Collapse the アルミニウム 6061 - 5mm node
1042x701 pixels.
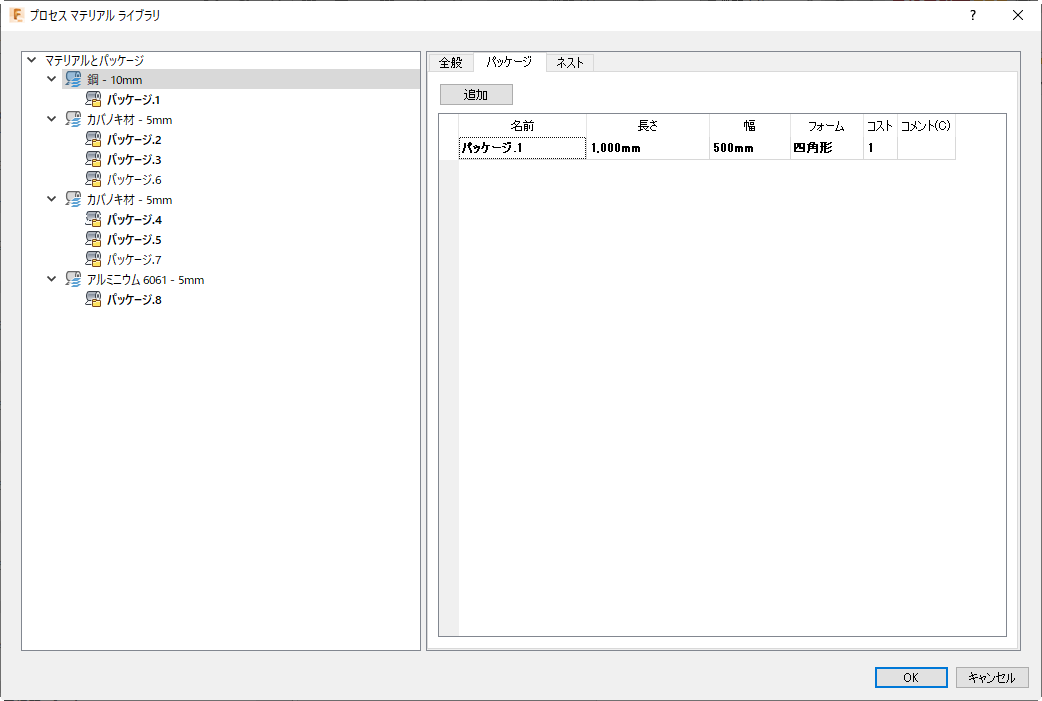[51, 279]
